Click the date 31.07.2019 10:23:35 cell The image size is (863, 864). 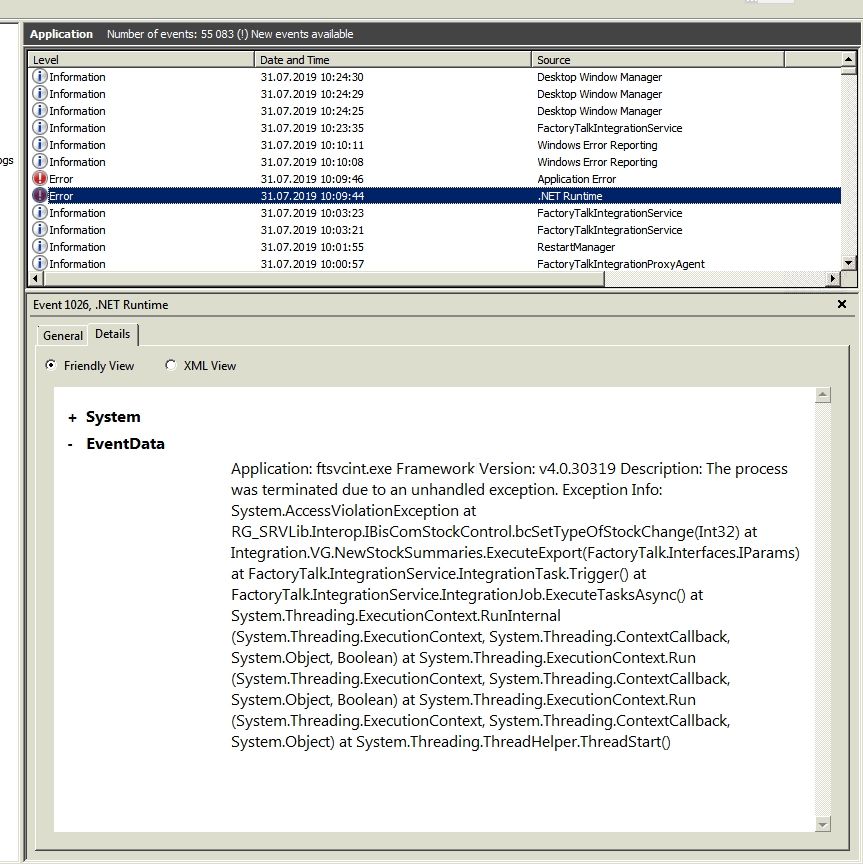point(312,128)
